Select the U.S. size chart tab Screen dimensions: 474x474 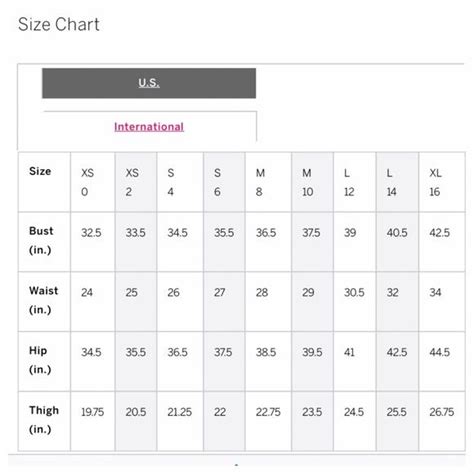click(149, 83)
